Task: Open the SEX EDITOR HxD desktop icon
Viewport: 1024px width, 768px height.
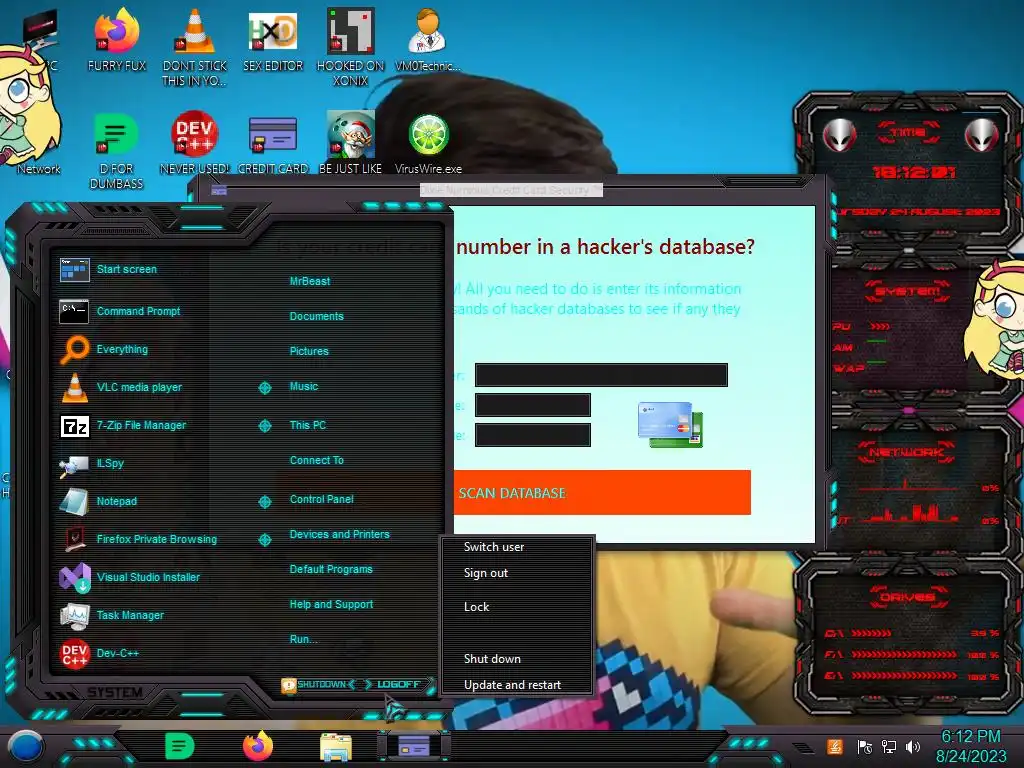Action: (273, 40)
